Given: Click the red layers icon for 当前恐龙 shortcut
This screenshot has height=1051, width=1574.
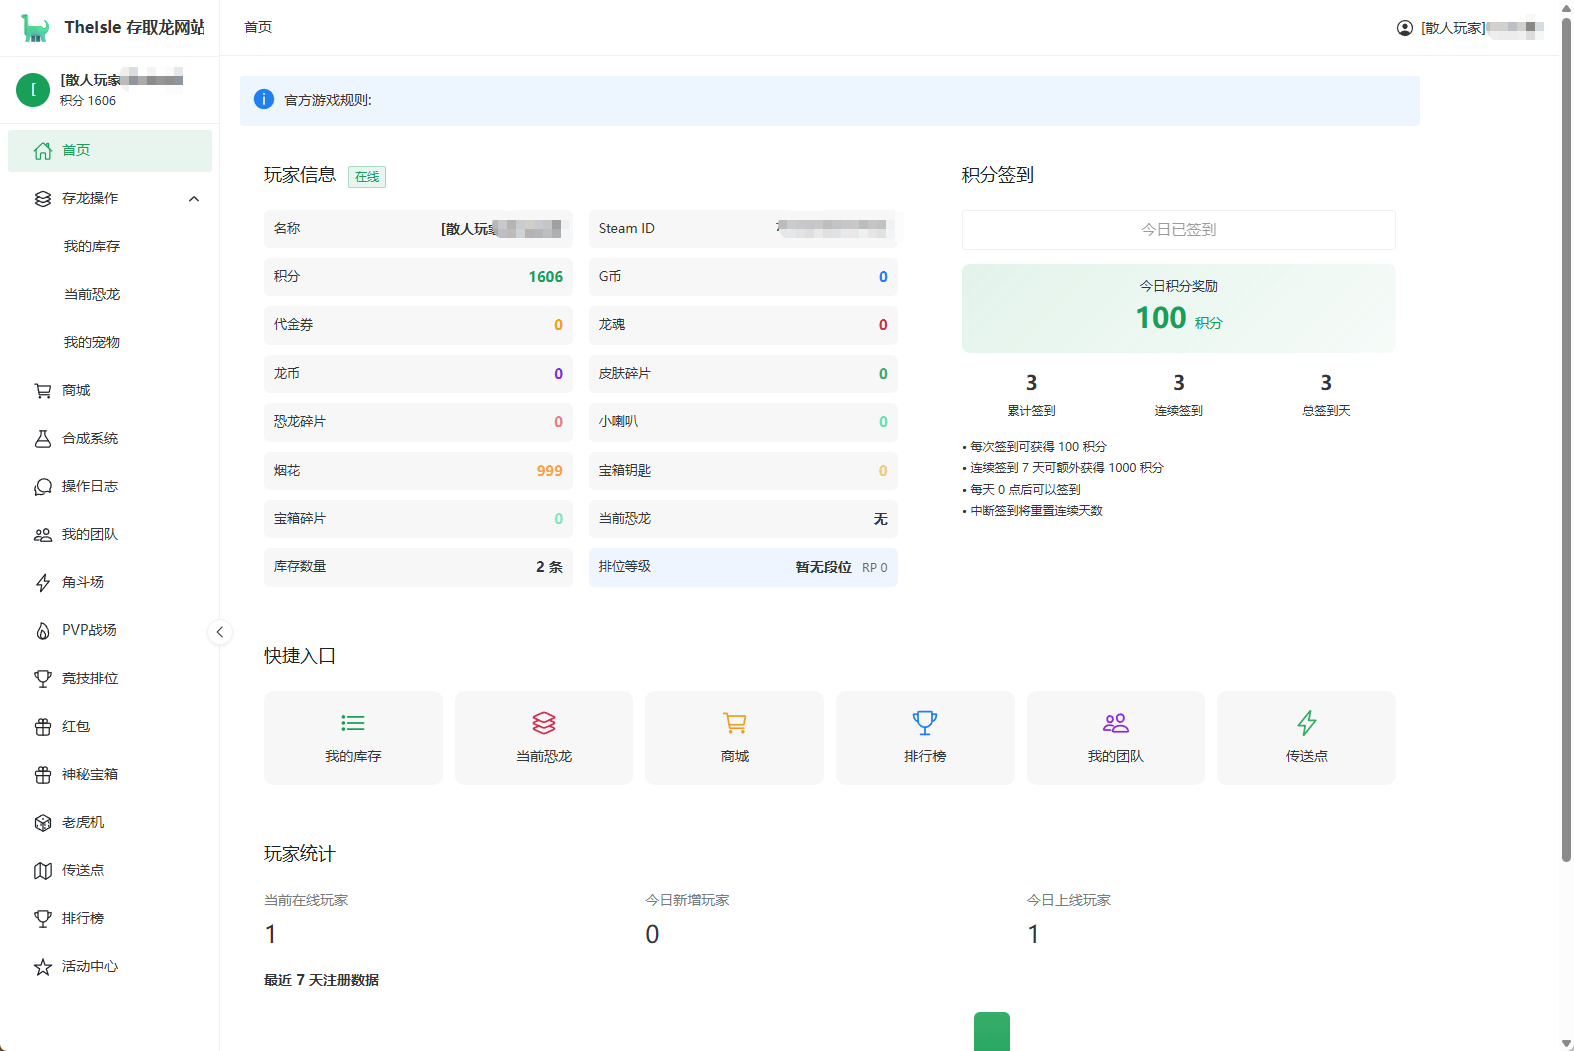Looking at the screenshot, I should coord(544,723).
